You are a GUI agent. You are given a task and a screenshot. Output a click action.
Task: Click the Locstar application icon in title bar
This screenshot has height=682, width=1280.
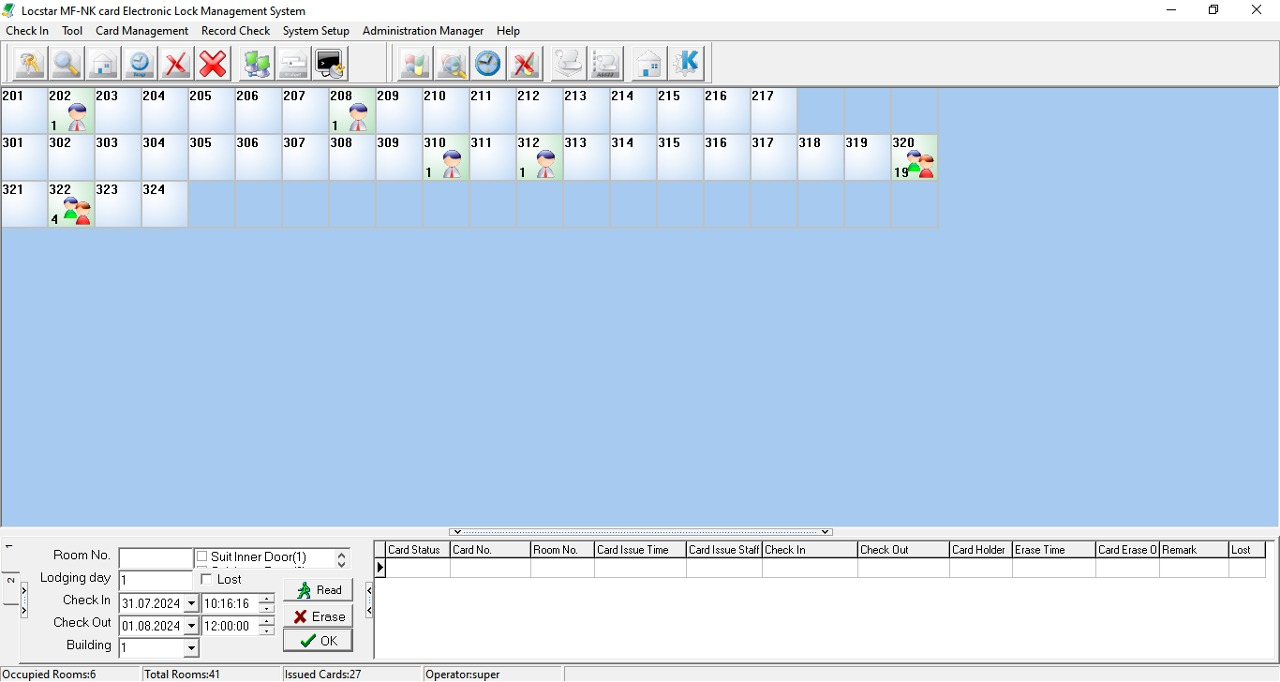[9, 10]
